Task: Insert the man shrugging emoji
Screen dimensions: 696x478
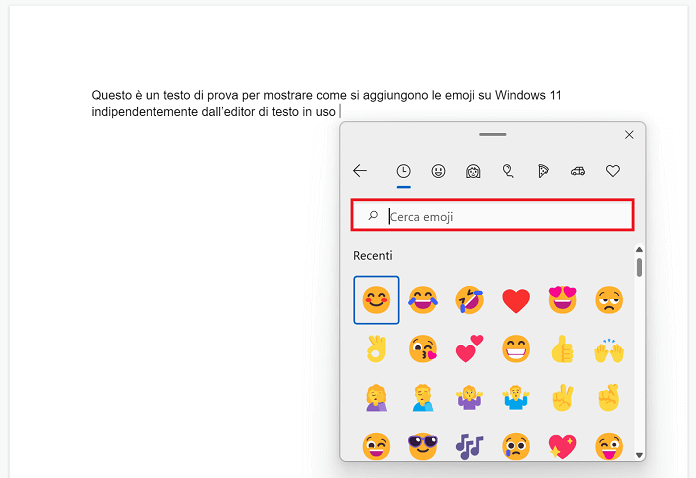Action: pos(516,398)
